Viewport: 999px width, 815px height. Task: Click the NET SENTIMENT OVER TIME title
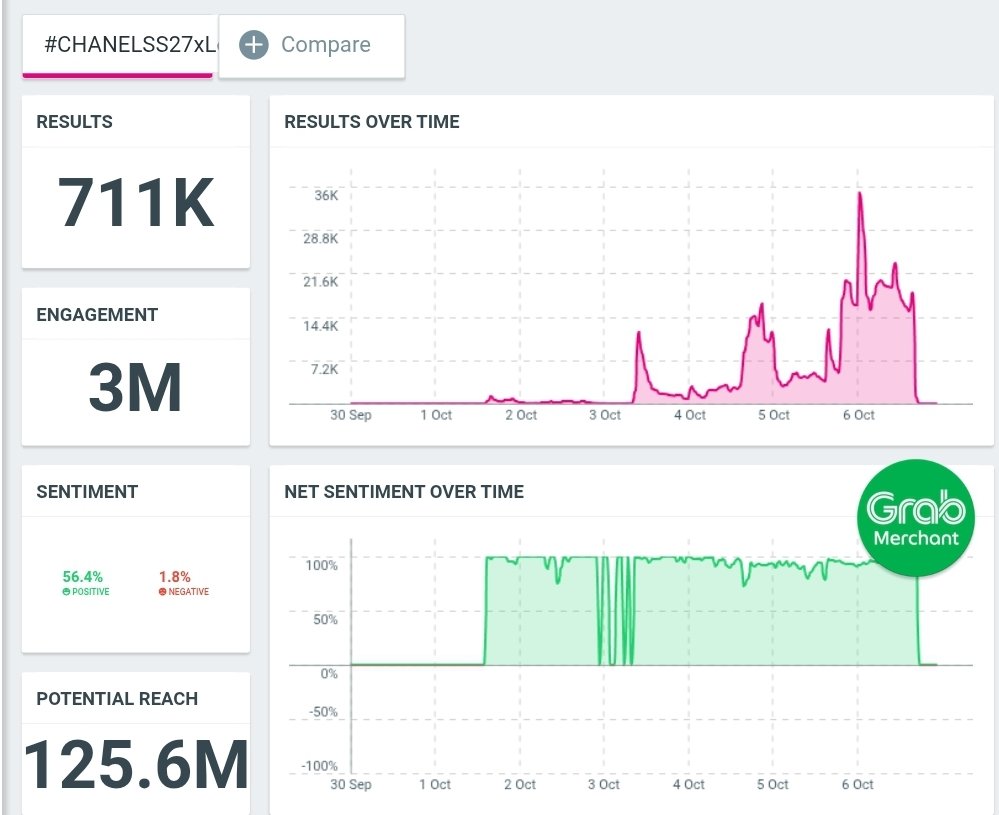(x=404, y=492)
